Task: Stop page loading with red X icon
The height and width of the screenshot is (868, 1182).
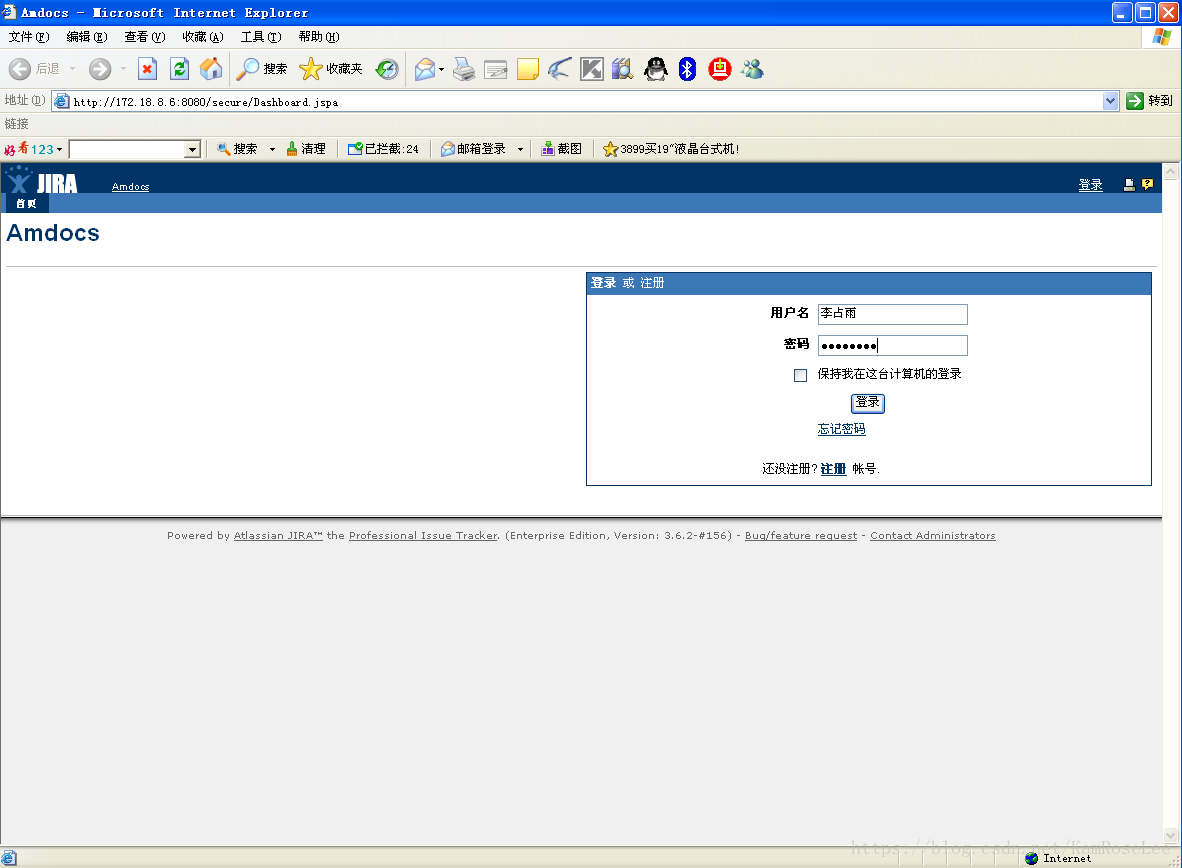Action: 148,69
